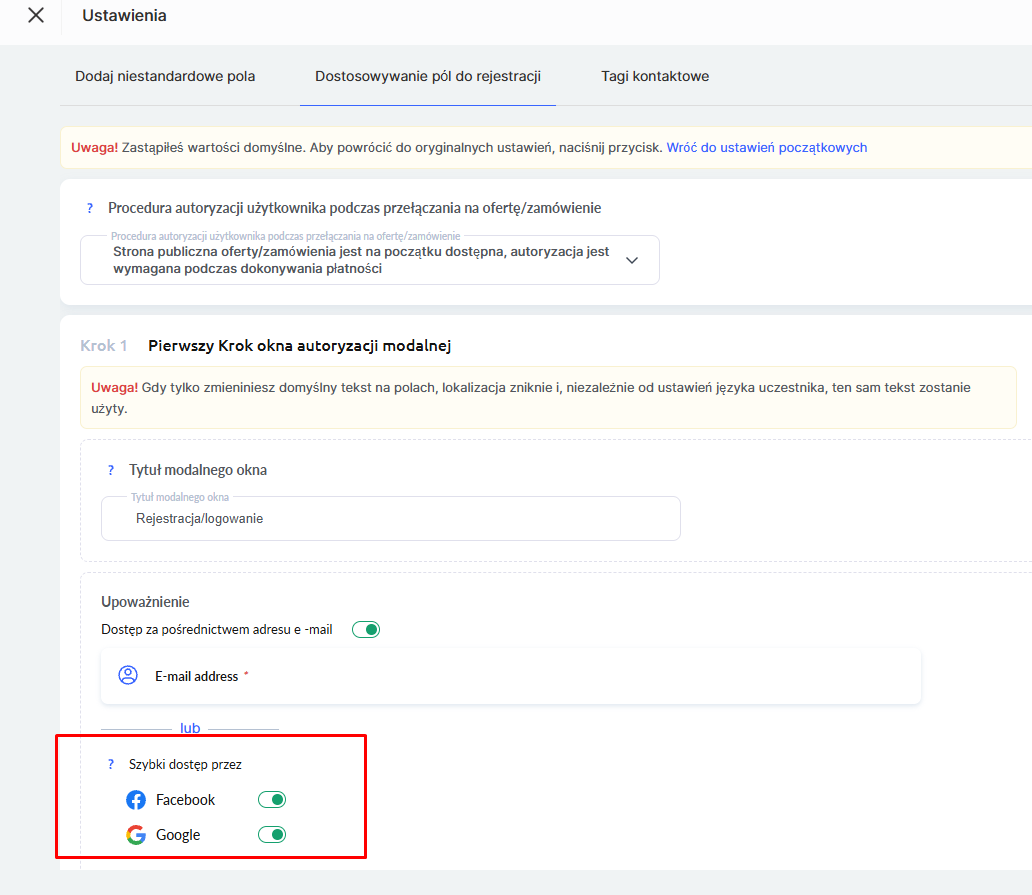
Task: Turn off Facebook quick access toggle
Action: click(x=272, y=800)
